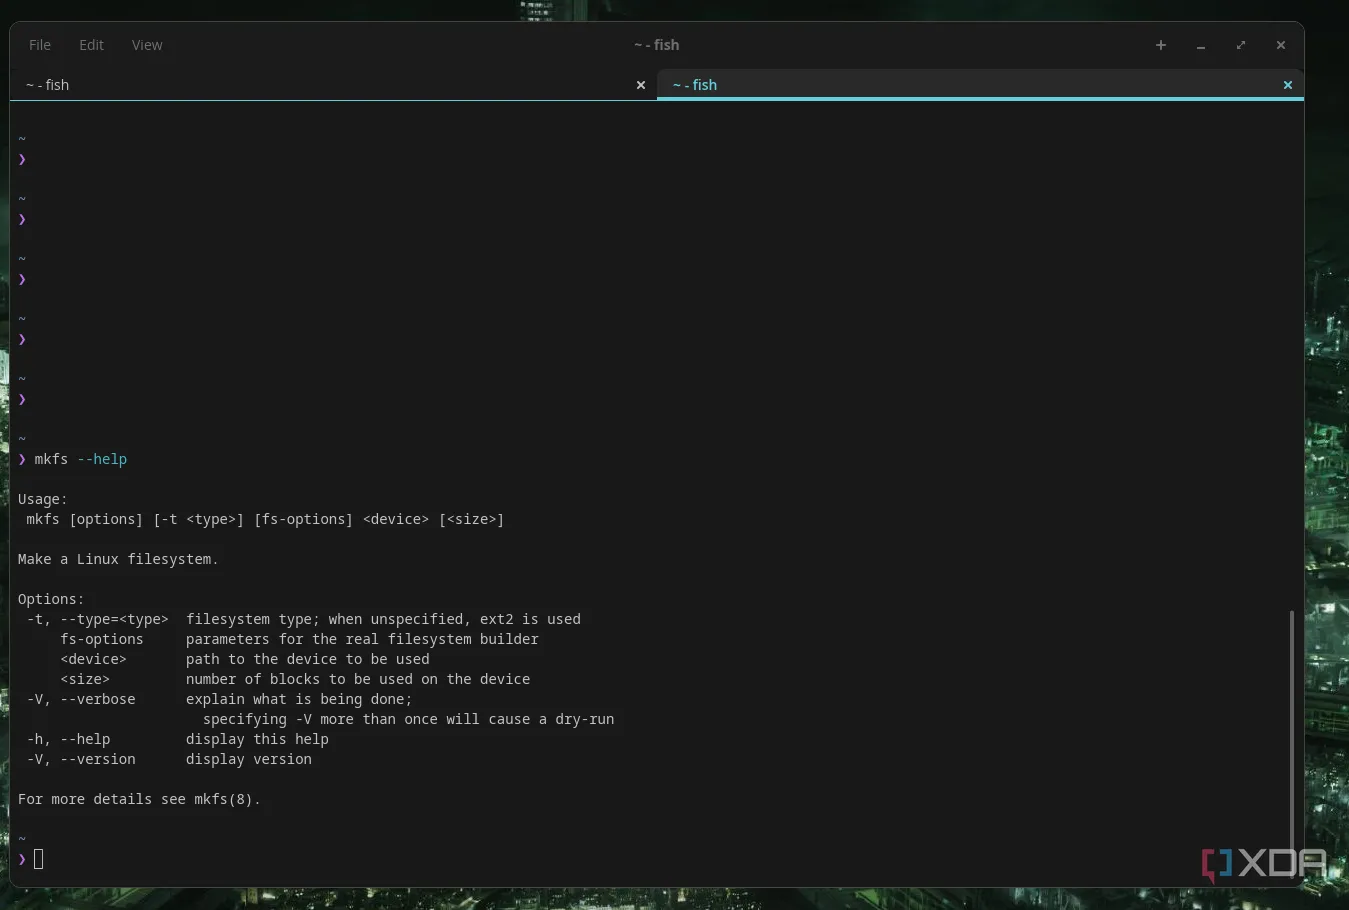Screen dimensions: 1349x910
Task: Click 'number of blocks to be used' description
Action: (358, 679)
